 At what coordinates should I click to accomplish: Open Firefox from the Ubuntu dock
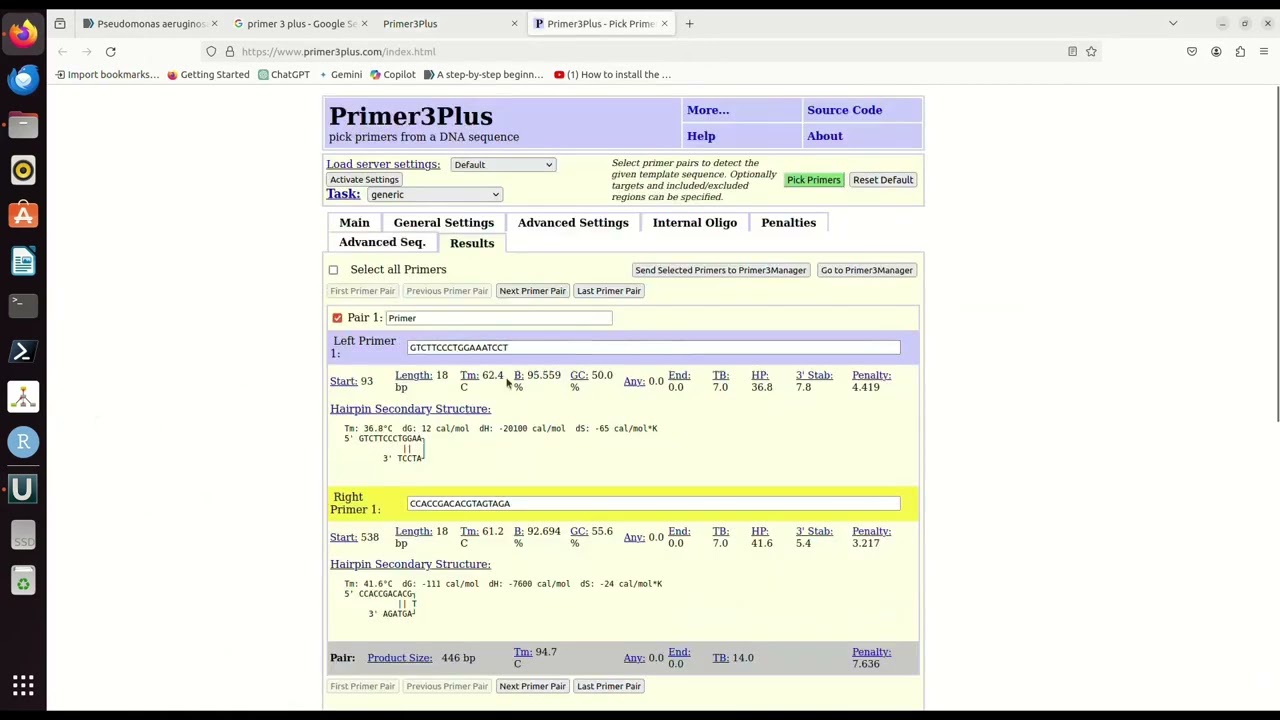[23, 33]
